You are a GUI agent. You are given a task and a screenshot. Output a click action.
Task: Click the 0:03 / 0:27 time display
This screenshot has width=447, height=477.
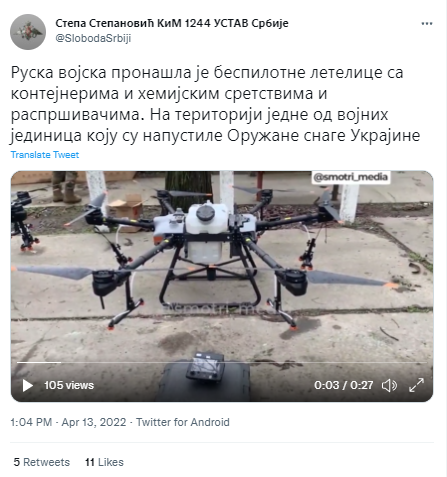pyautogui.click(x=343, y=385)
